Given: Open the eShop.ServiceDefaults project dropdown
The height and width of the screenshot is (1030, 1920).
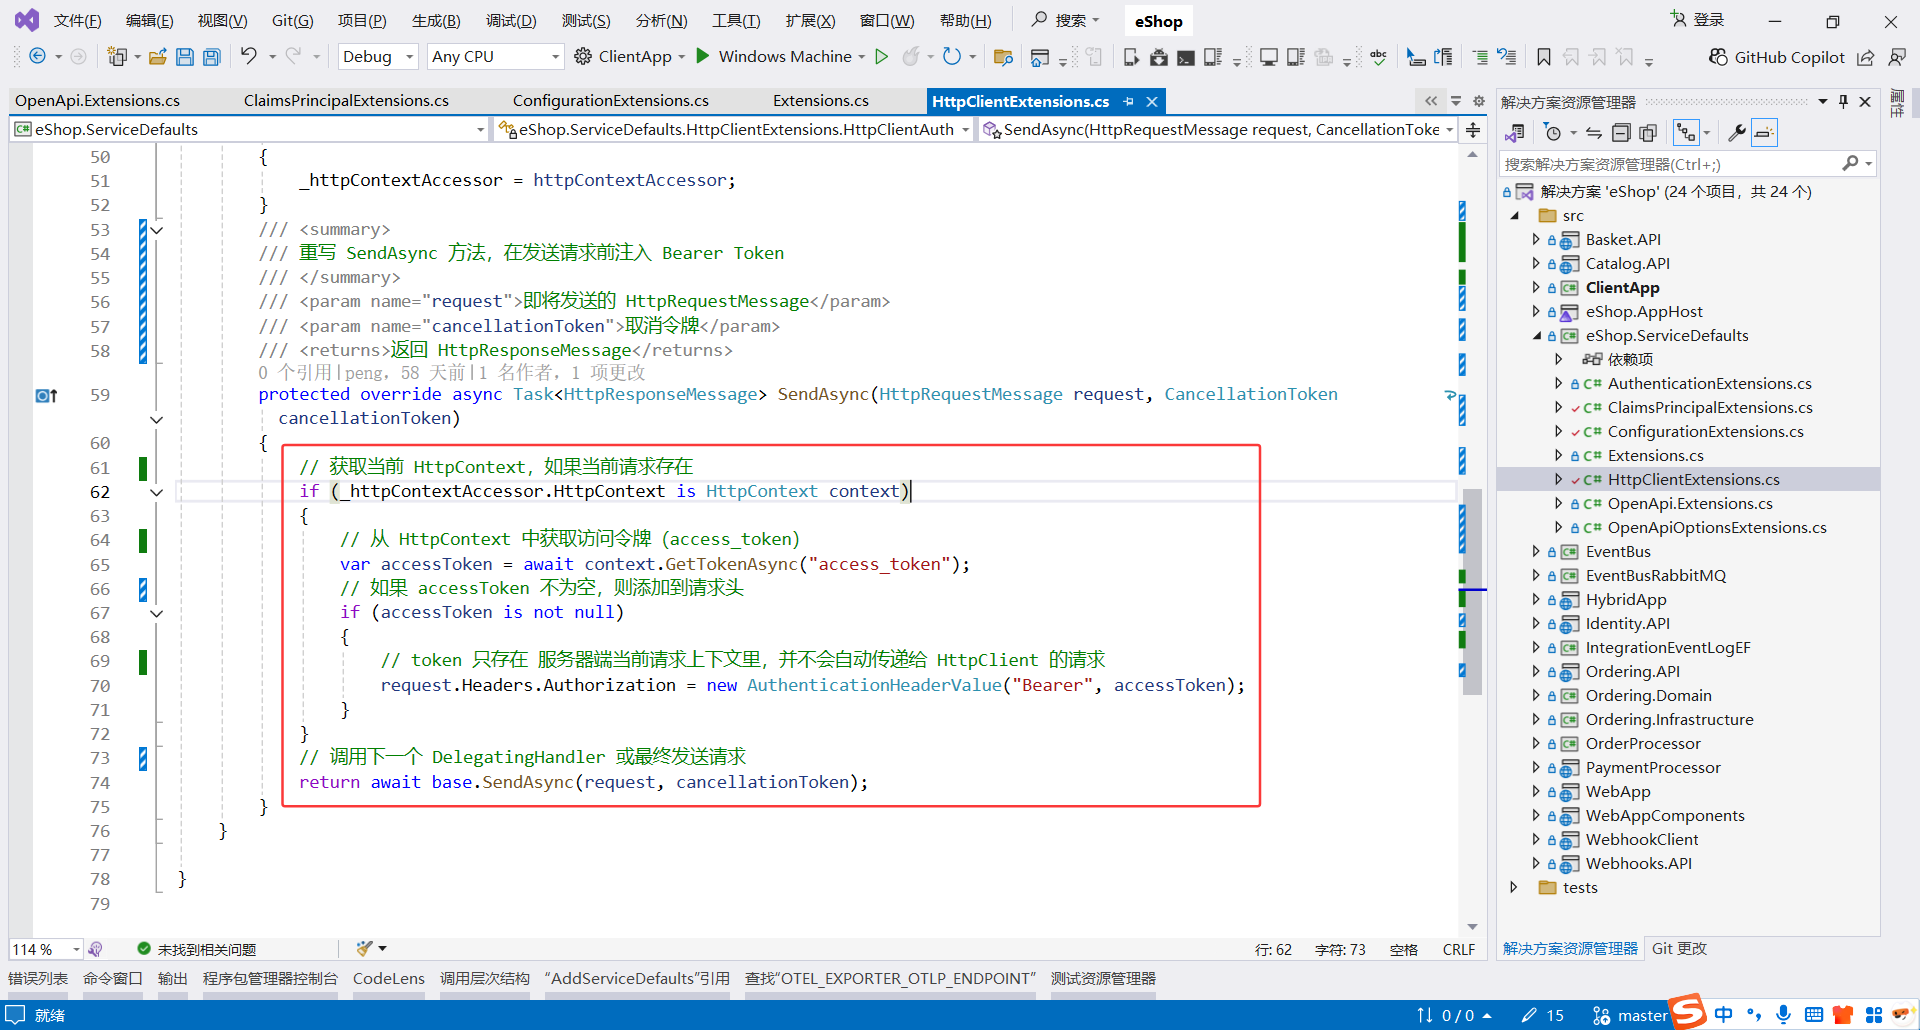Looking at the screenshot, I should (x=249, y=130).
